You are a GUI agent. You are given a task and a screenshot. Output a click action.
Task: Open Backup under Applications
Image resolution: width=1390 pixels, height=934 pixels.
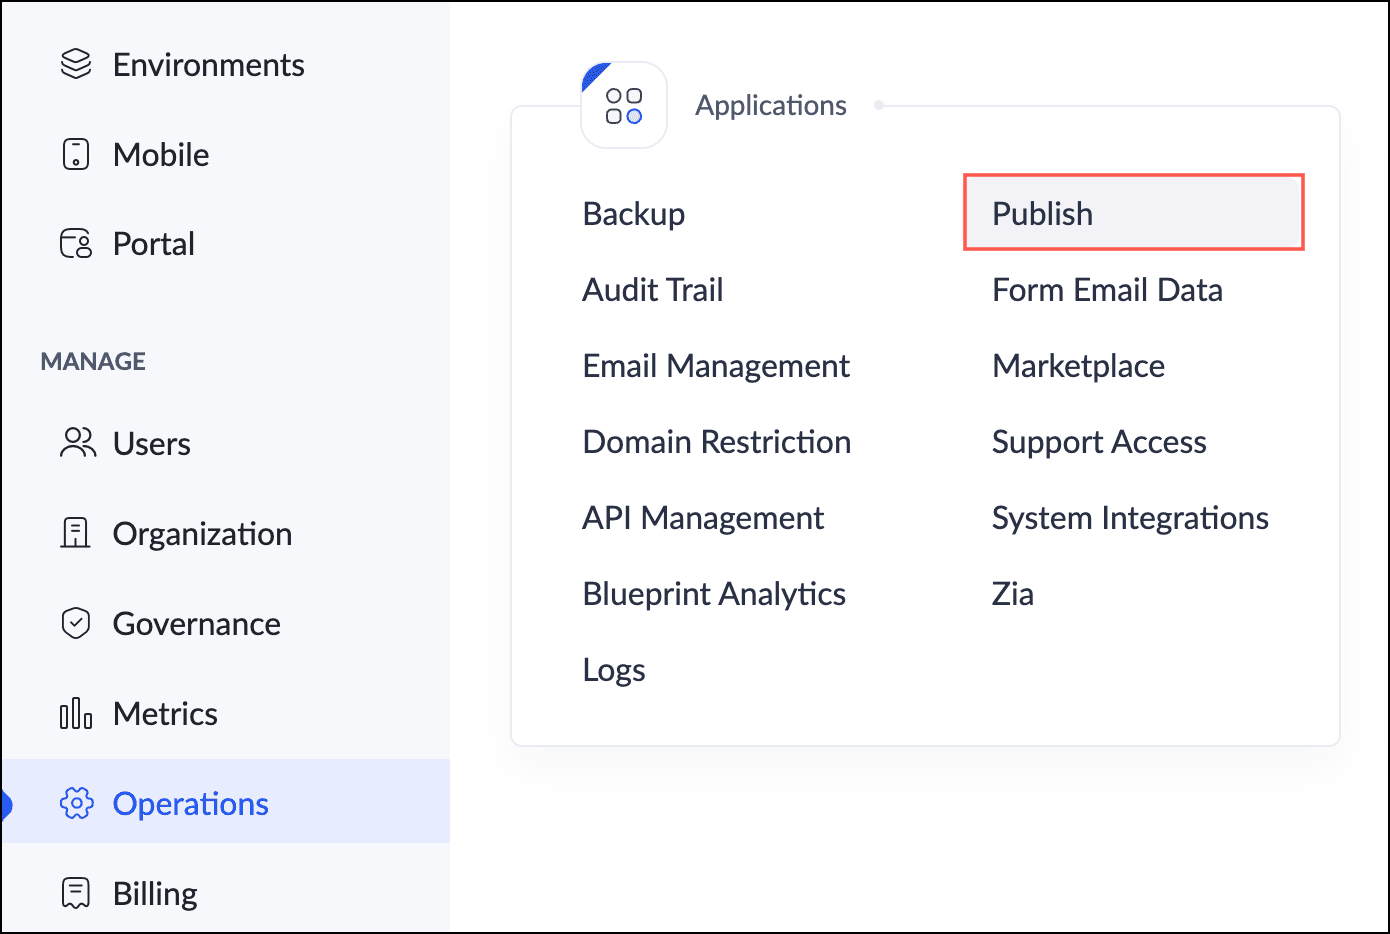coord(633,213)
